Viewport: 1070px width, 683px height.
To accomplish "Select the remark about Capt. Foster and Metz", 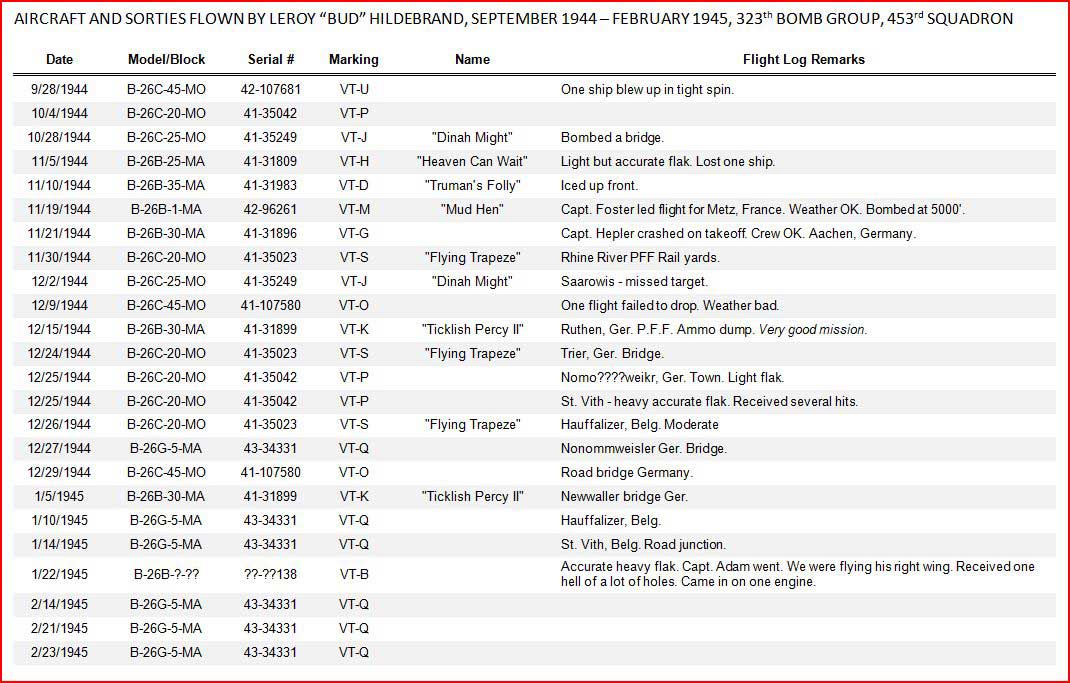I will tap(763, 209).
